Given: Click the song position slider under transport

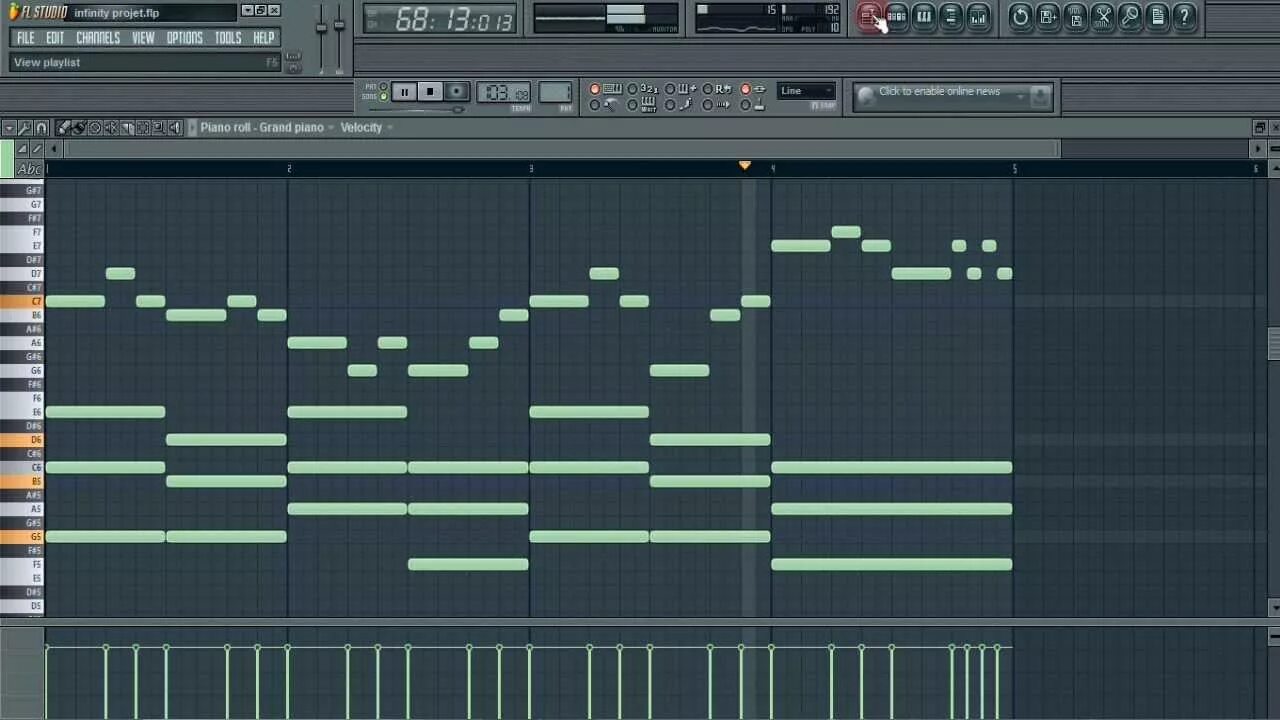Looking at the screenshot, I should pos(416,109).
